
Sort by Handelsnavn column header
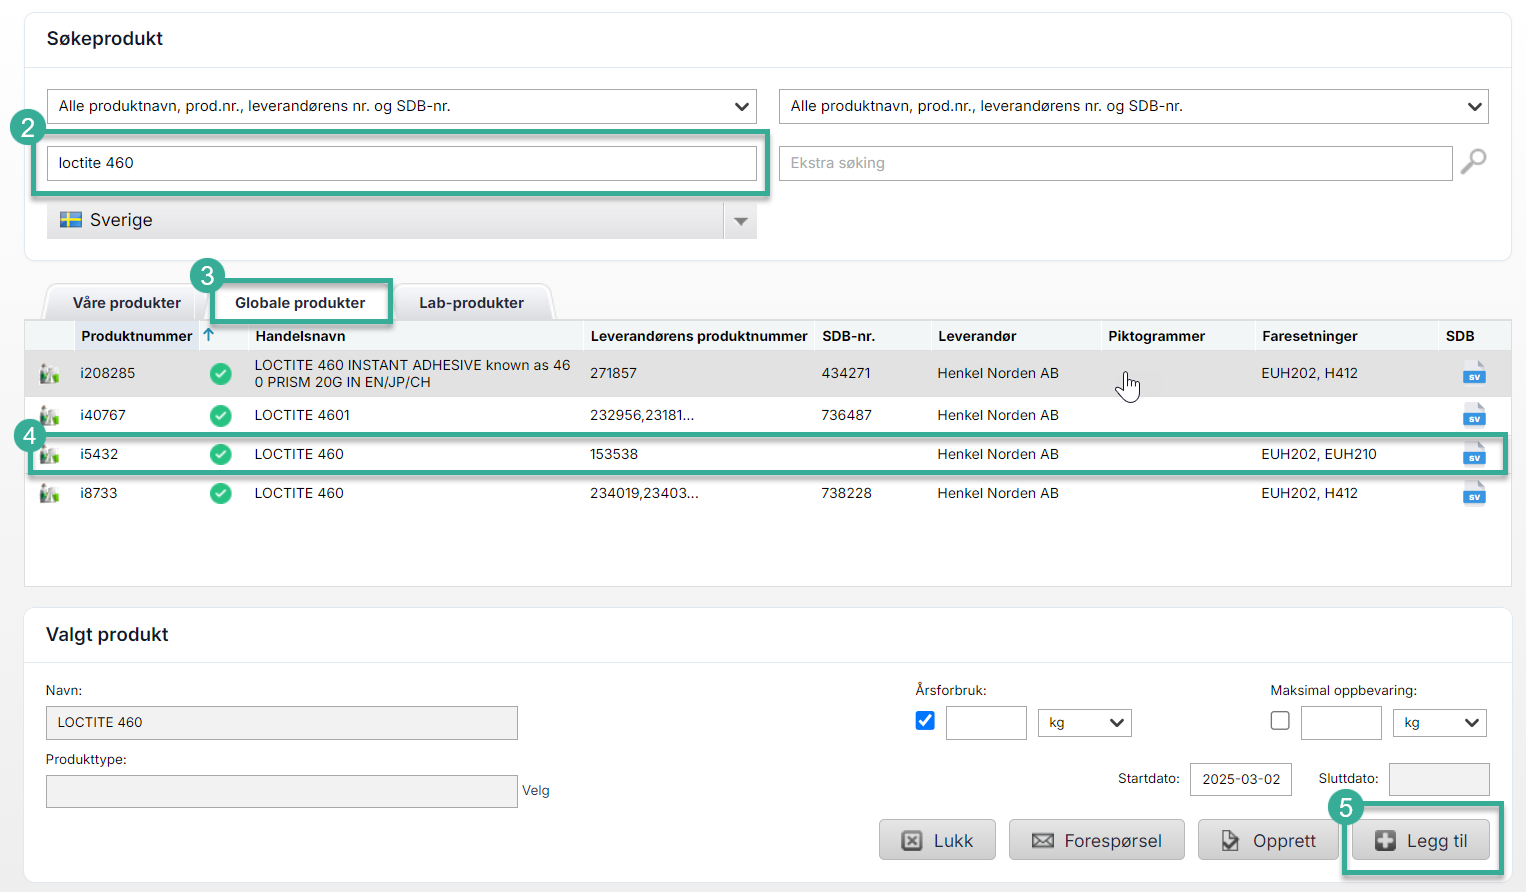[300, 336]
